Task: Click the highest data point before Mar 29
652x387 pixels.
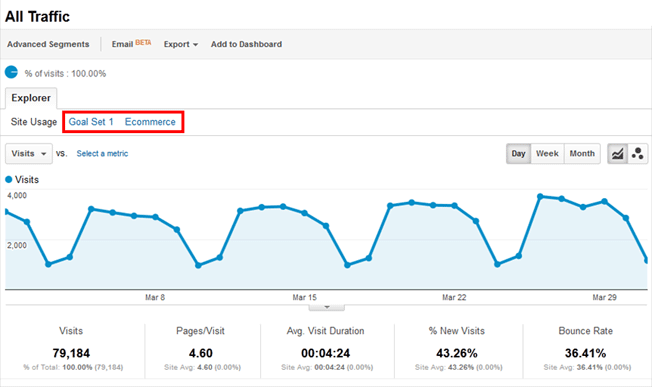Action: pyautogui.click(x=540, y=196)
